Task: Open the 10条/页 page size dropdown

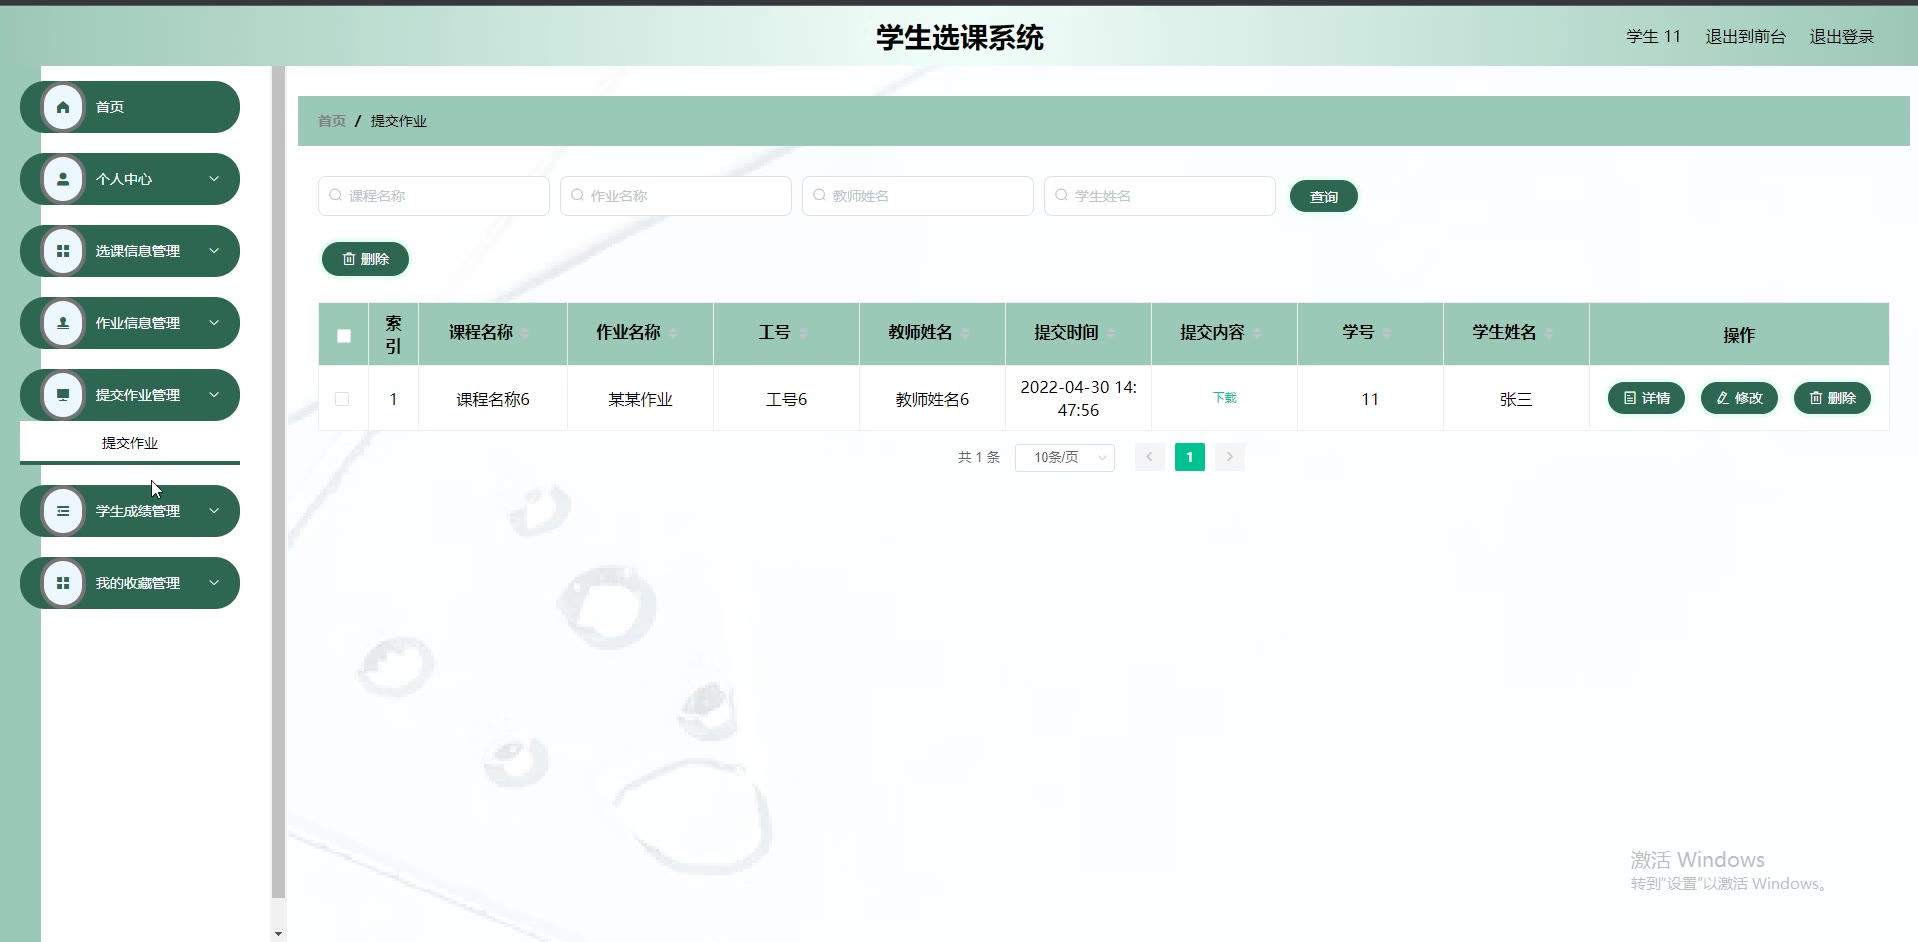Action: coord(1065,457)
